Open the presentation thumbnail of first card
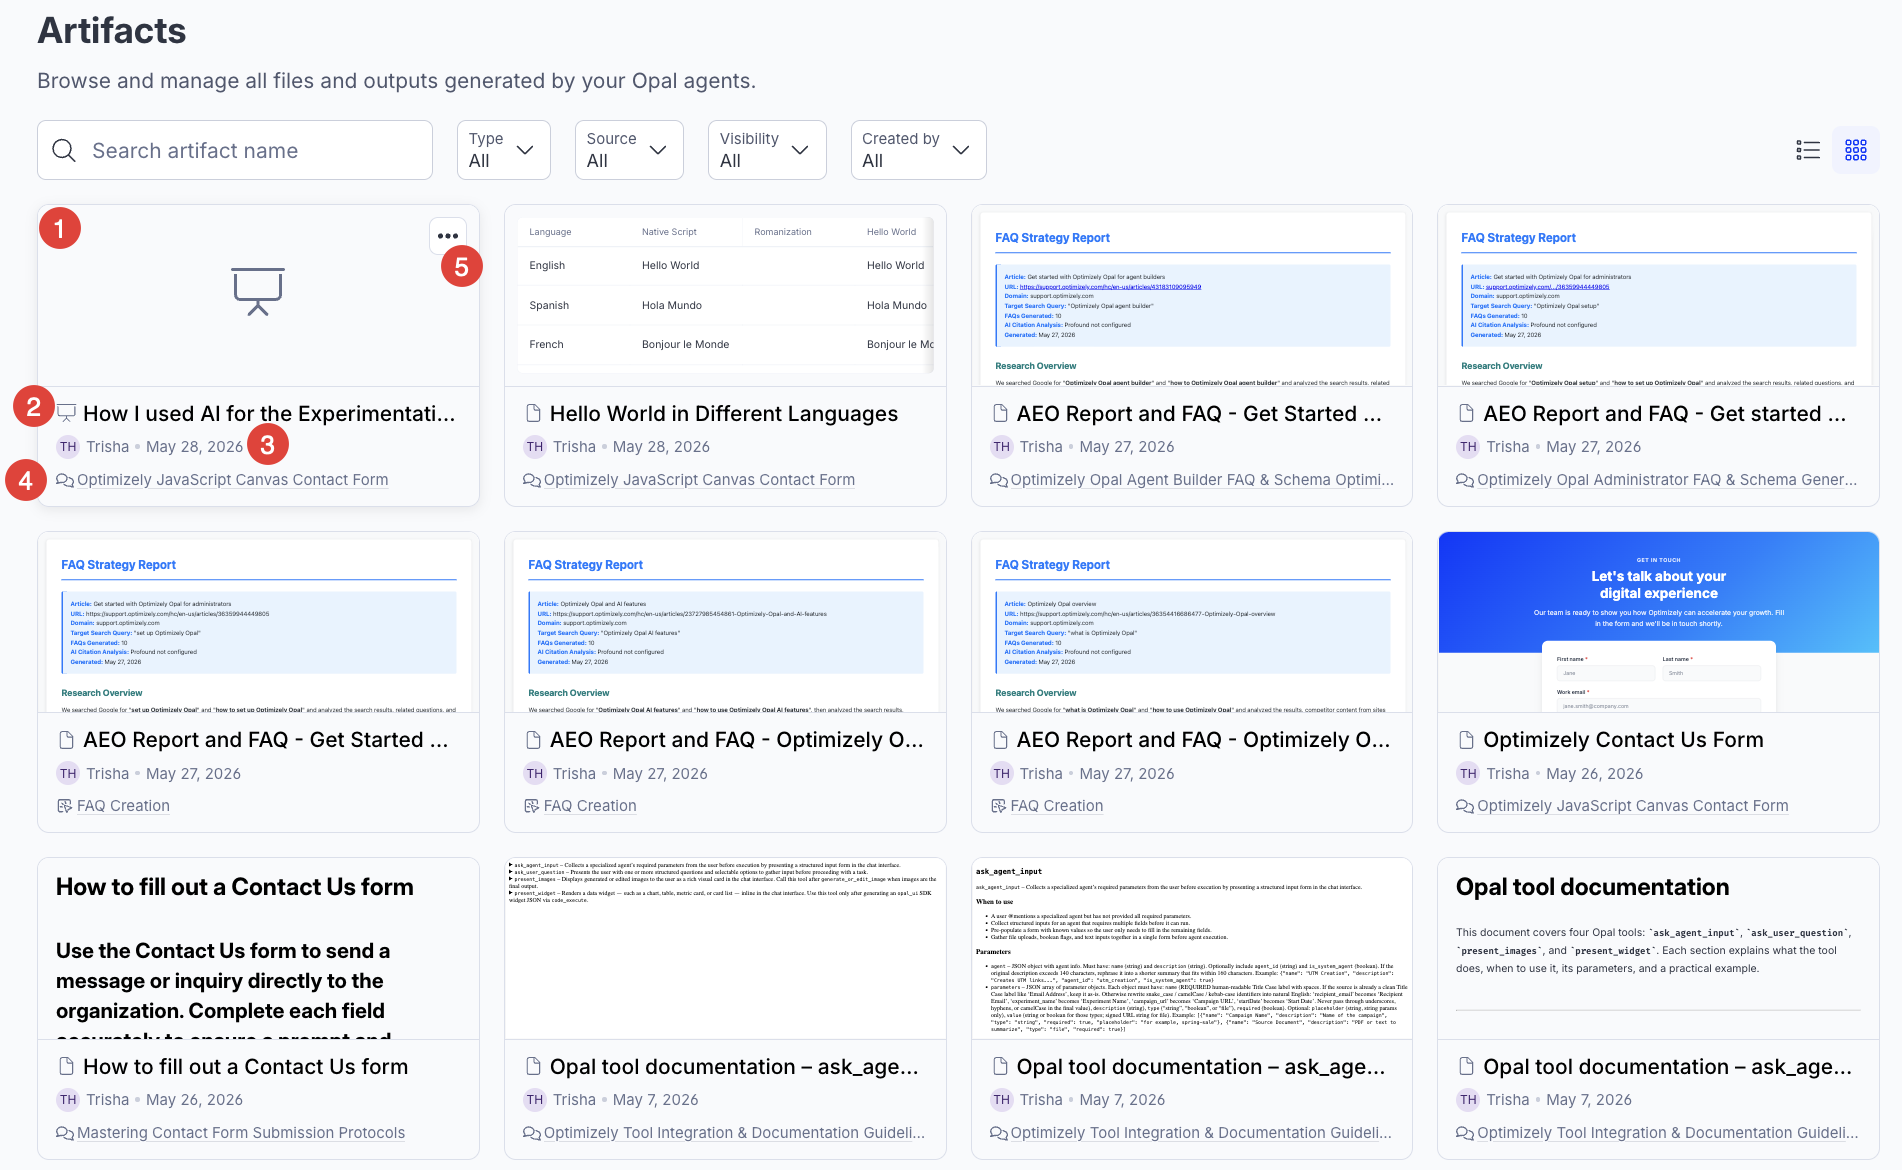The image size is (1902, 1170). pyautogui.click(x=258, y=296)
